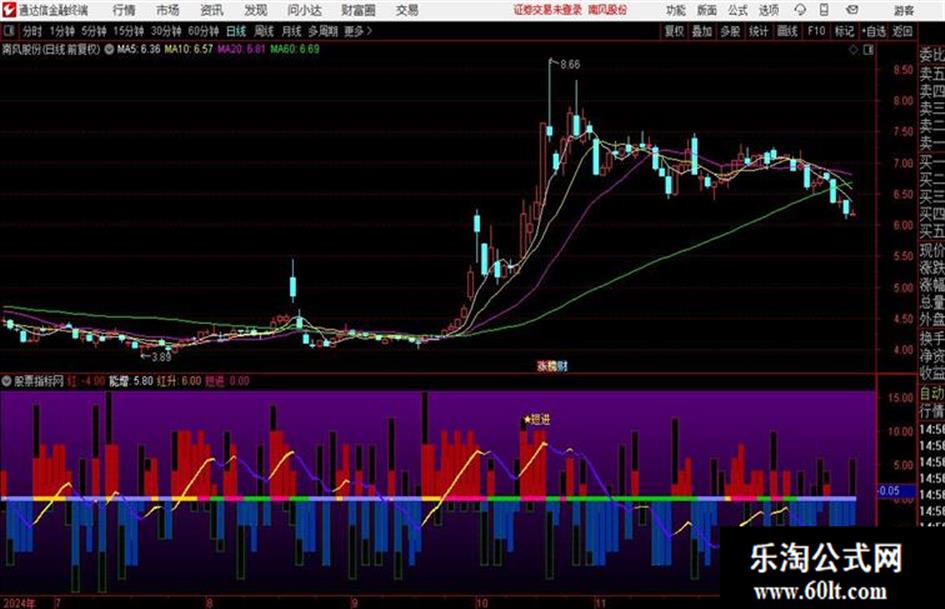Click the customer service headset icon
The image size is (945, 609).
(x=800, y=10)
